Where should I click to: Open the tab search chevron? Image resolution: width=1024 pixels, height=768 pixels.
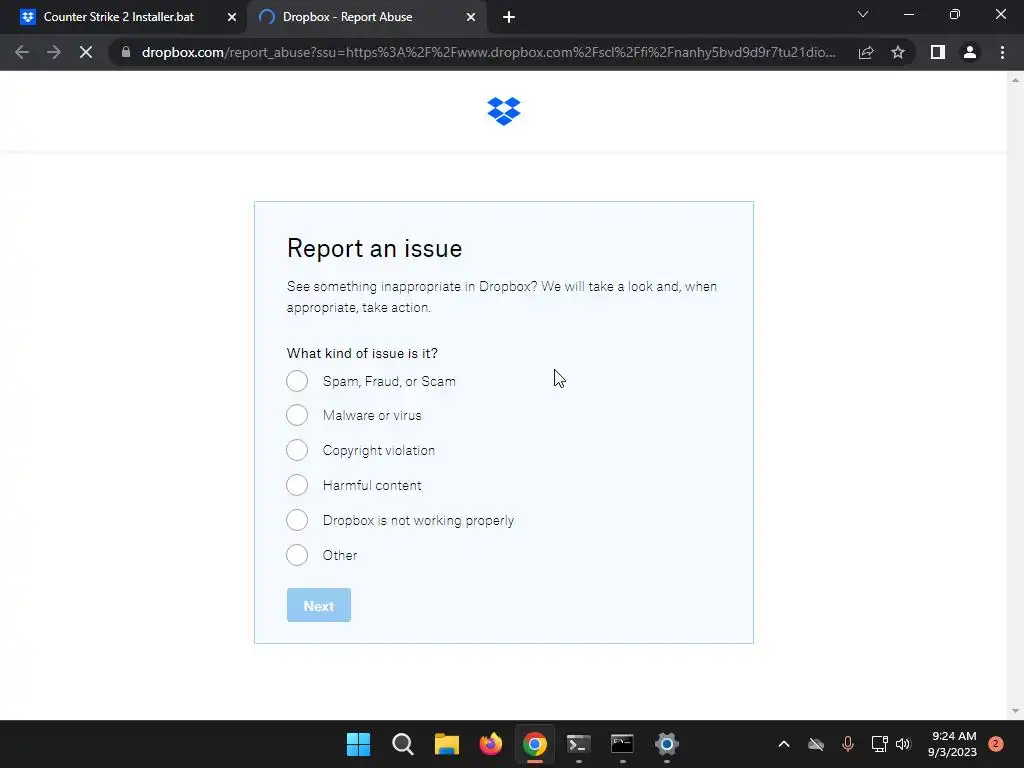click(x=863, y=14)
